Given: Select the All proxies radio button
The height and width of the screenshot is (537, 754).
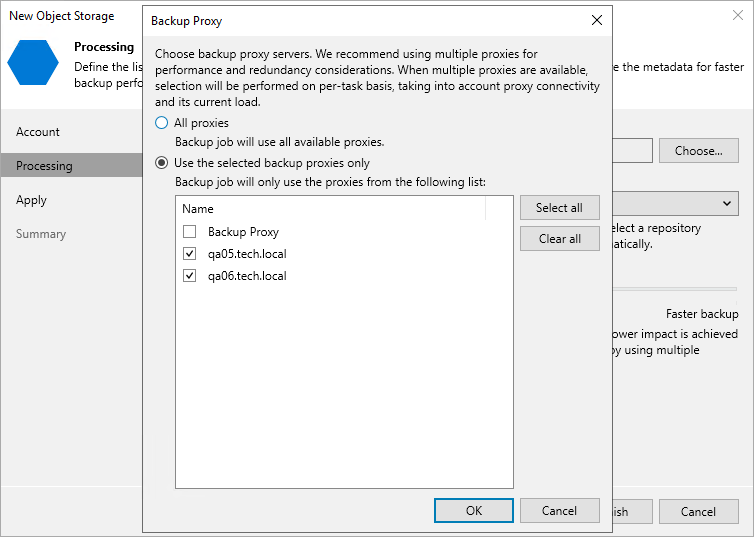Looking at the screenshot, I should 162,123.
